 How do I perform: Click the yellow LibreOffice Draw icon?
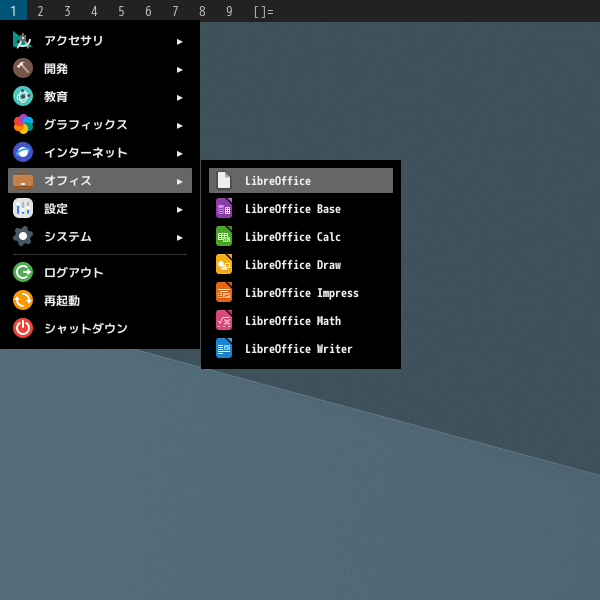tap(224, 264)
